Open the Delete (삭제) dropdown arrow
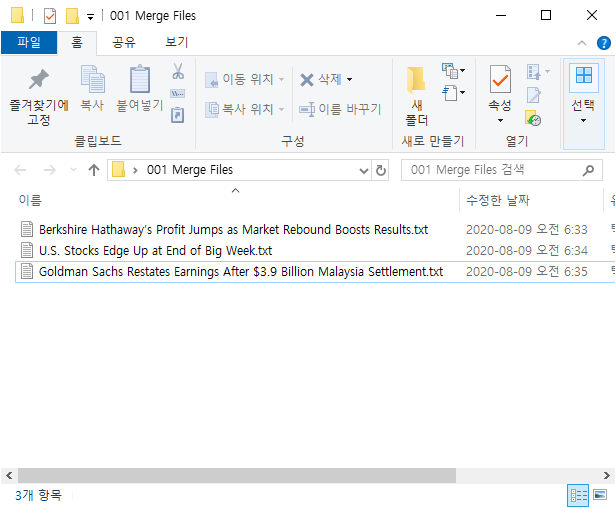The image size is (616, 508). coord(349,80)
